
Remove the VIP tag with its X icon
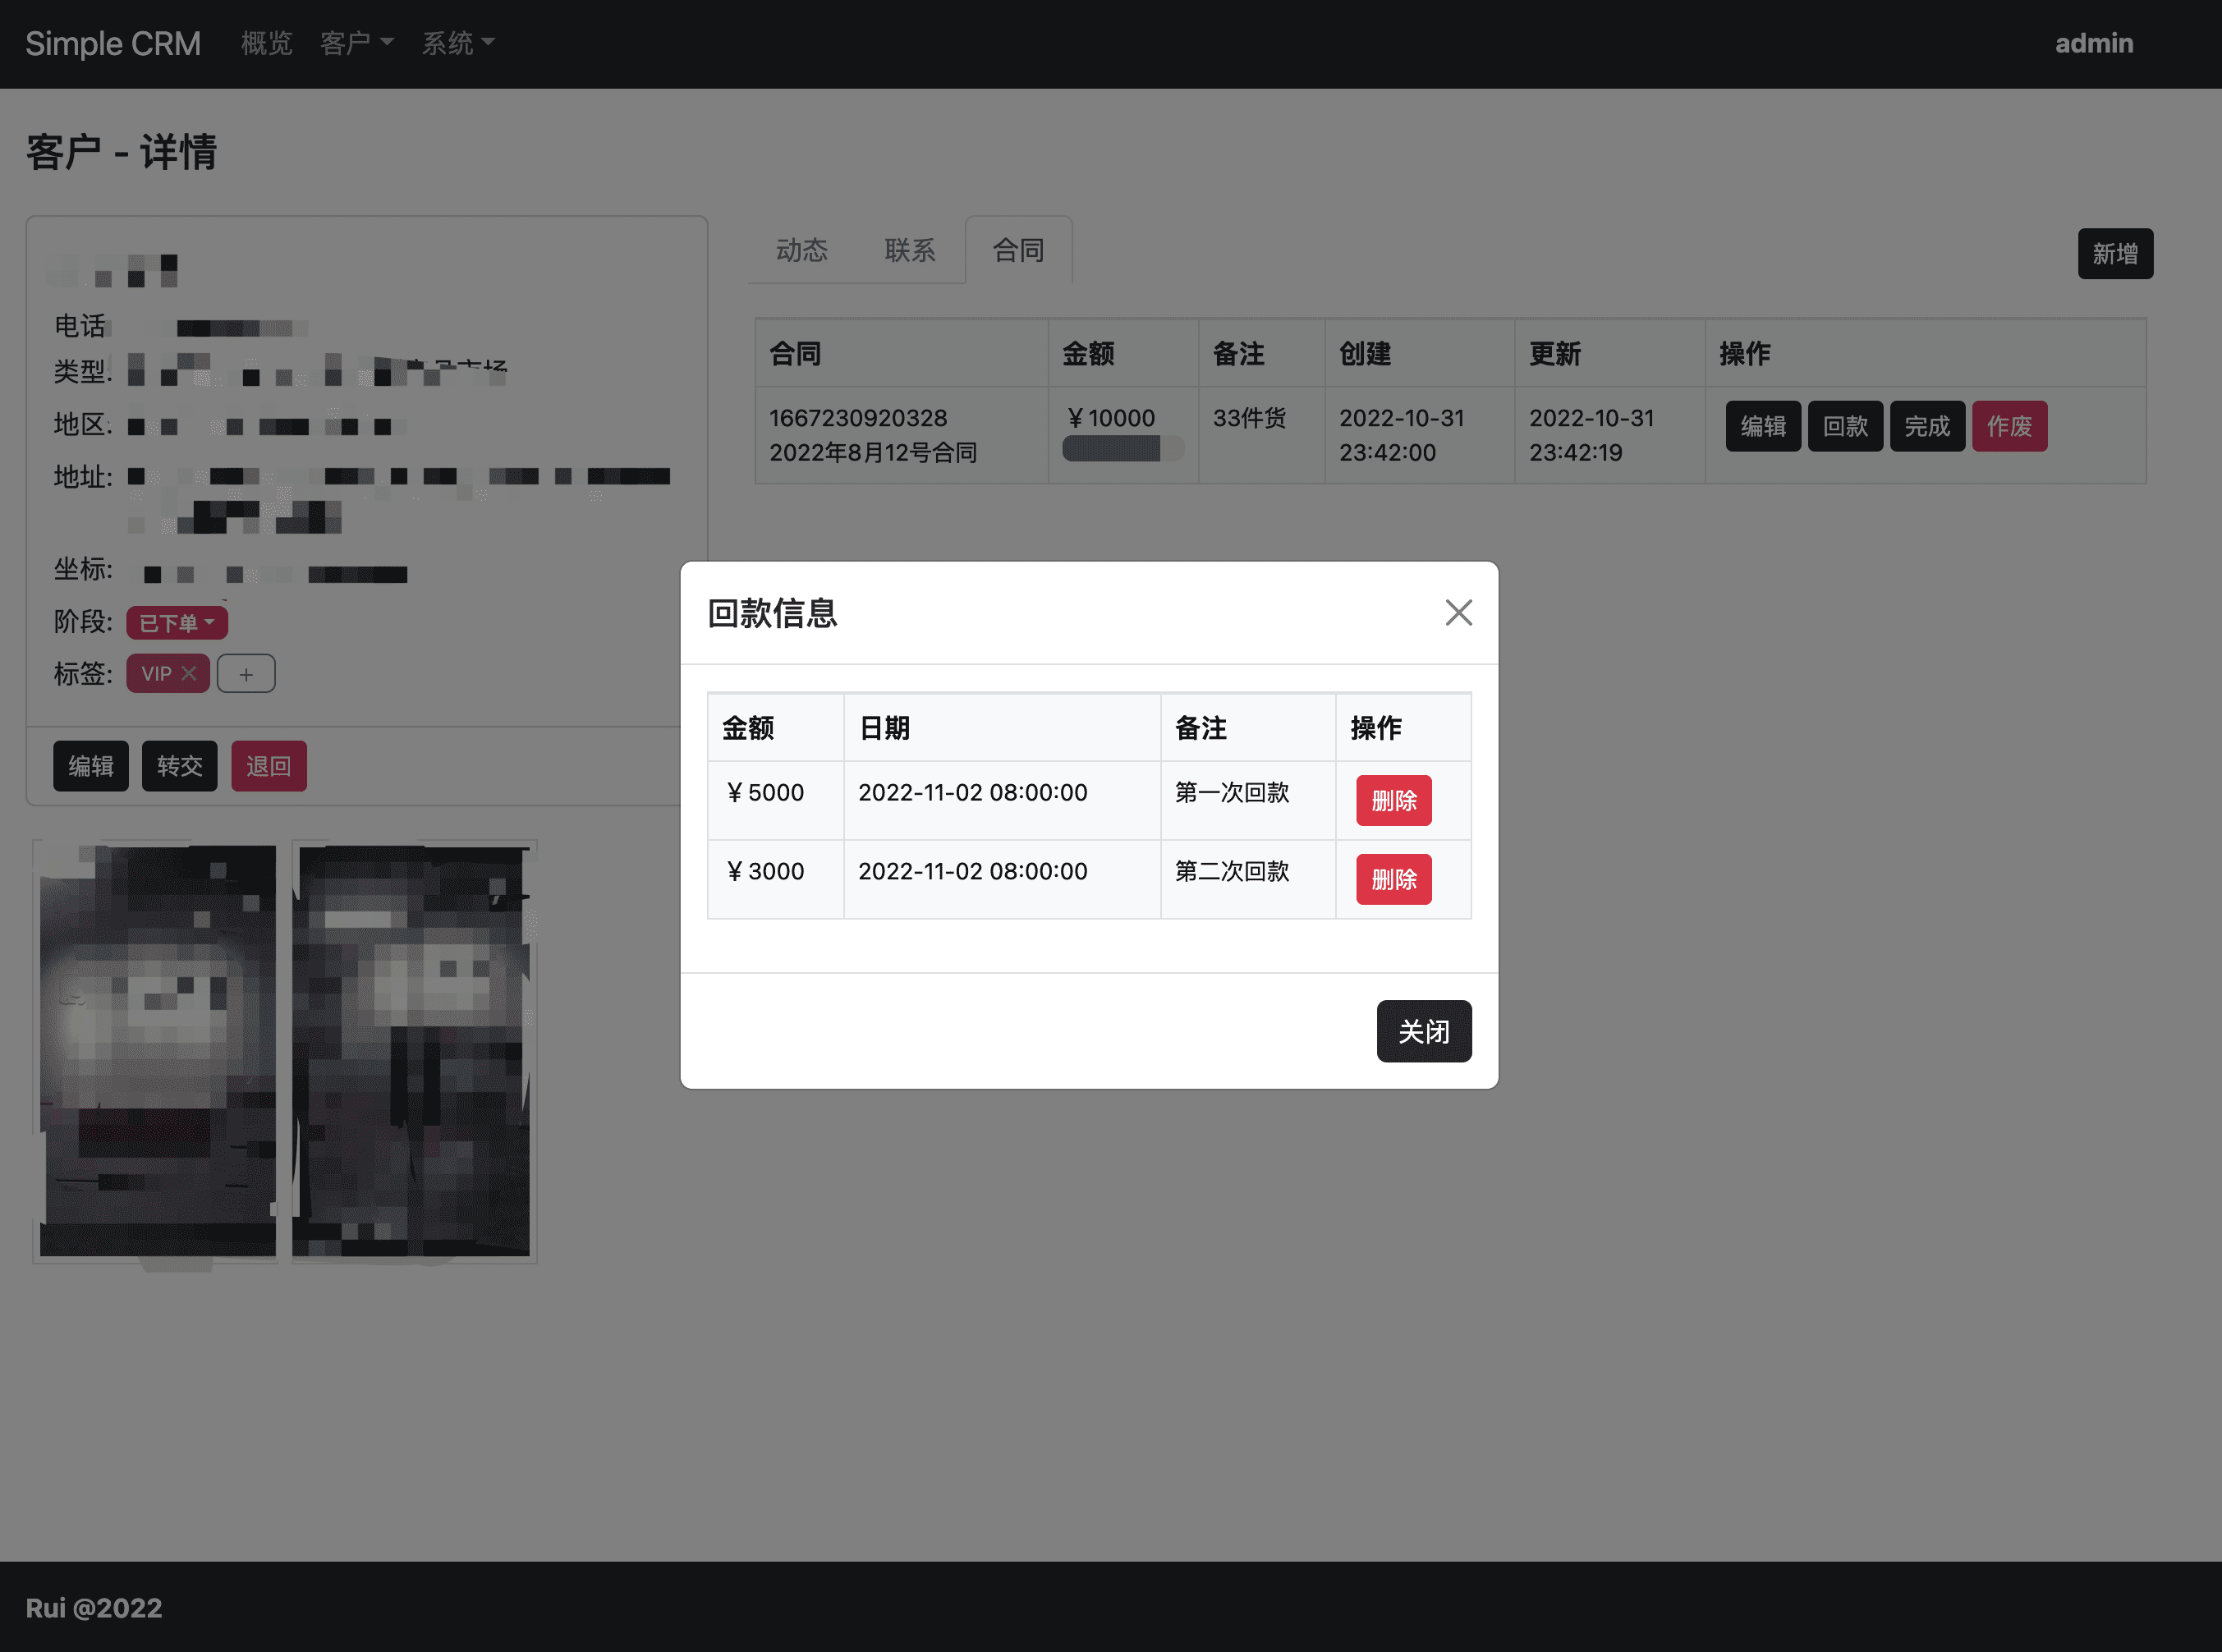pyautogui.click(x=188, y=673)
